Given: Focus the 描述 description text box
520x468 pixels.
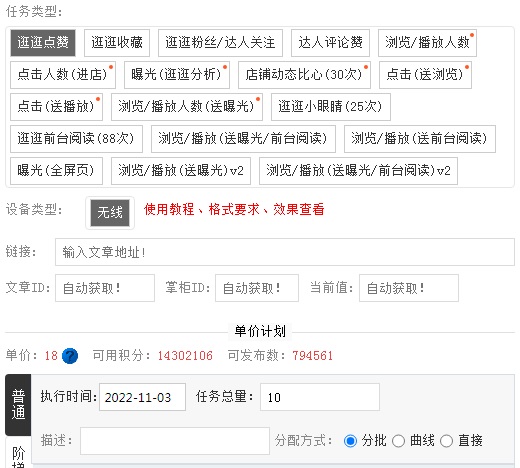Looking at the screenshot, I should (x=175, y=441).
